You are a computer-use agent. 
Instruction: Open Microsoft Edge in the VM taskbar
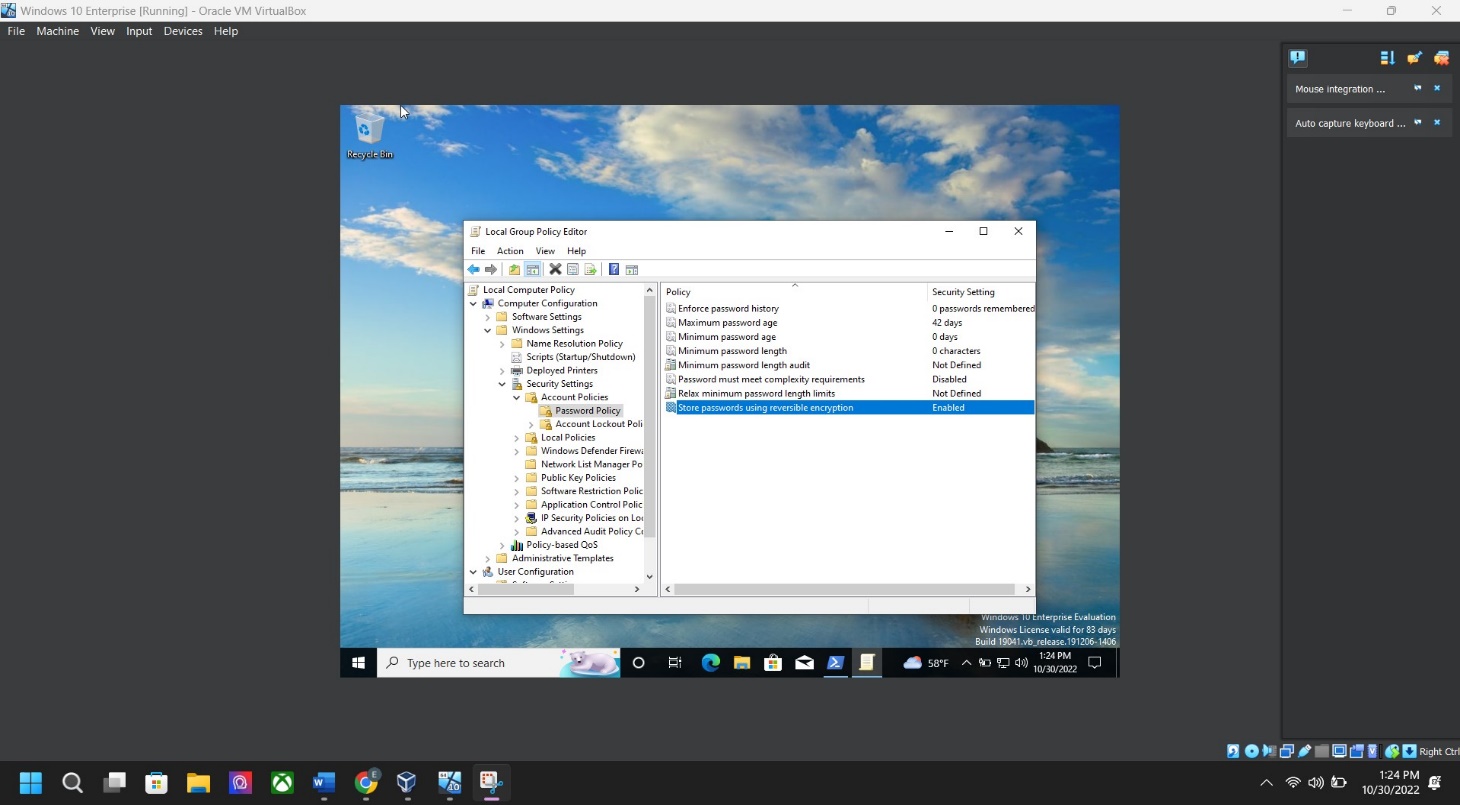[x=710, y=663]
